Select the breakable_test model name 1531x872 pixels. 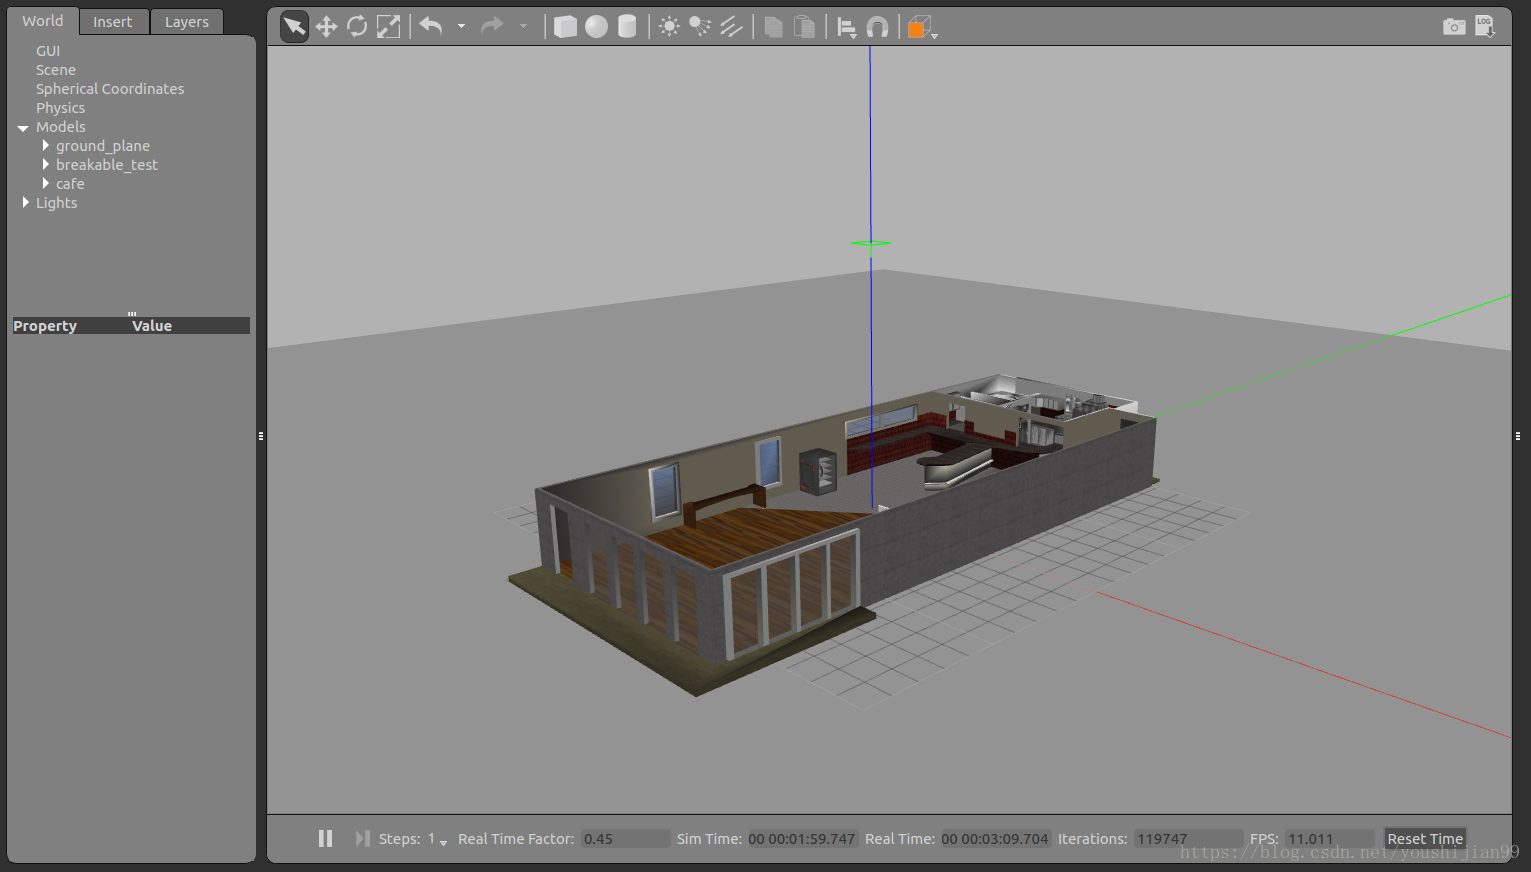click(x=107, y=165)
